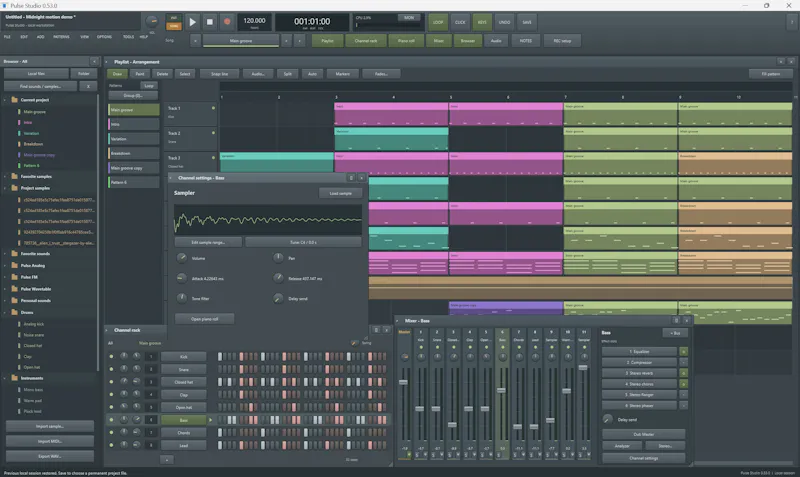Collapse the Browser panel arrow button
800x477 pixels.
click(x=94, y=61)
